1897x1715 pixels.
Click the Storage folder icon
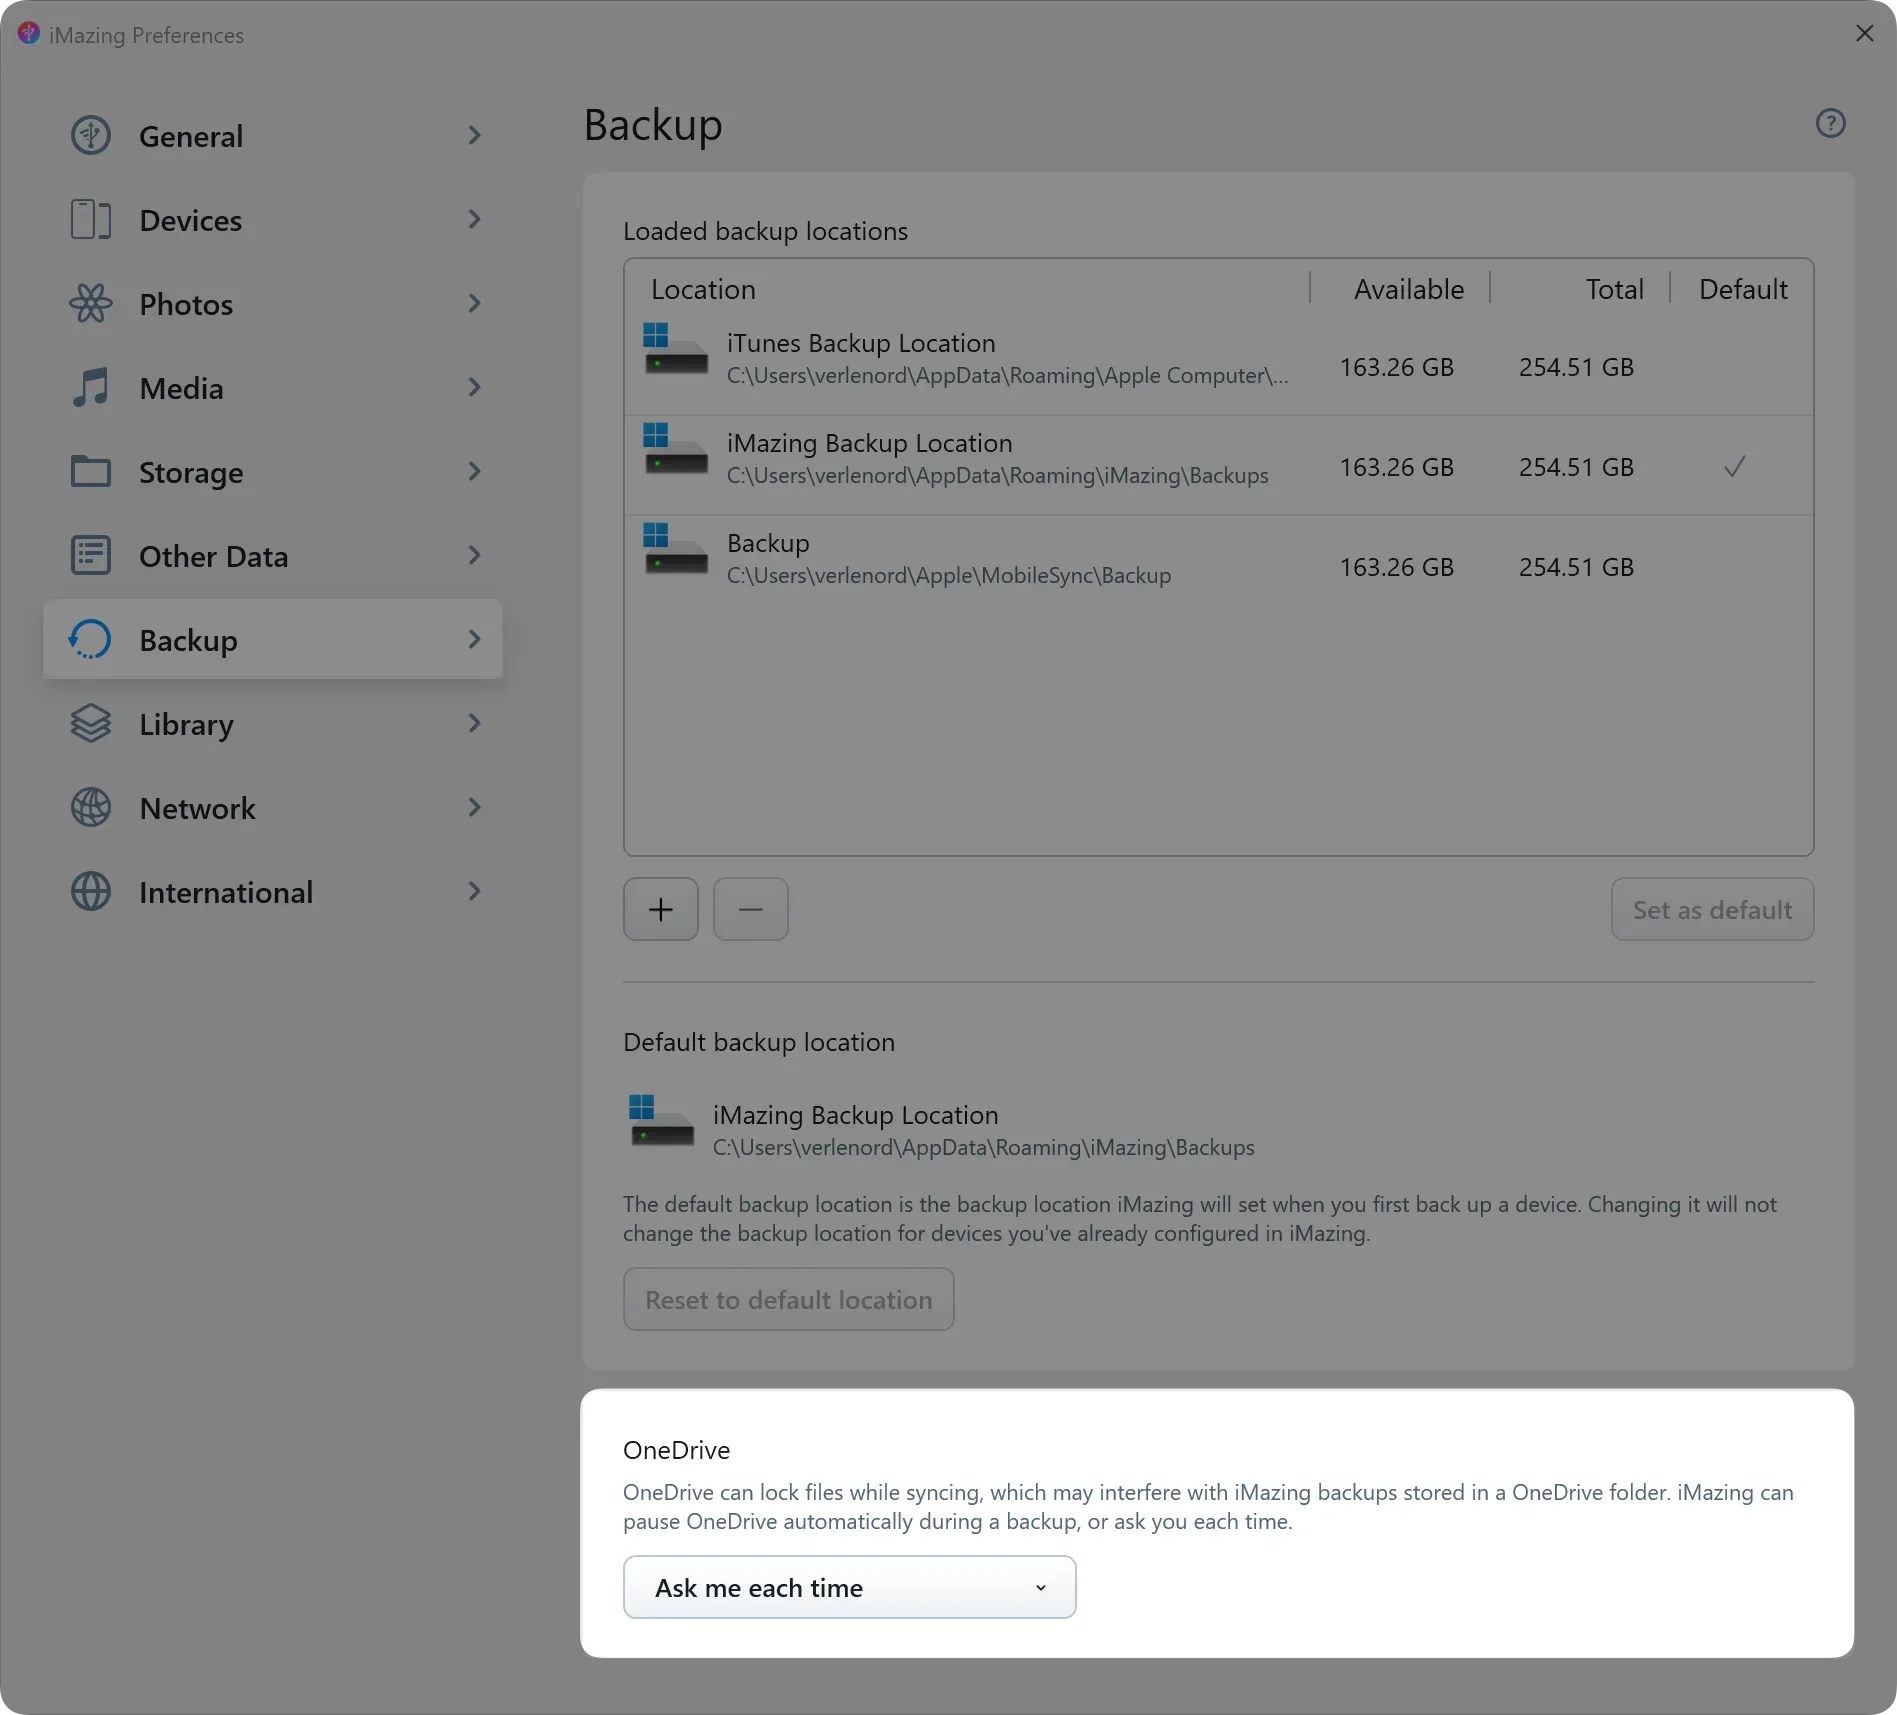tap(91, 471)
